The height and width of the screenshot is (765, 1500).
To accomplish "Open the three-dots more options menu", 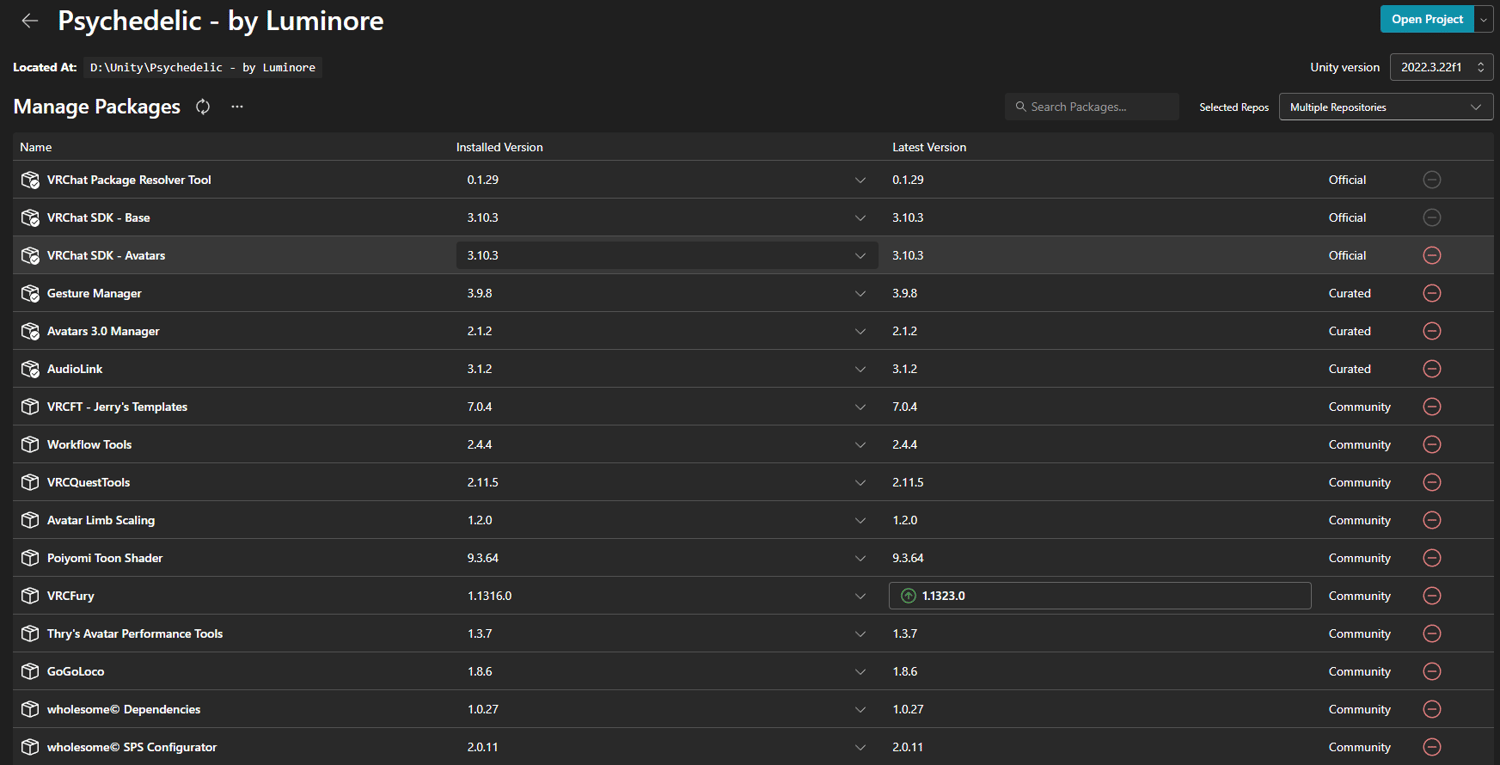I will coord(237,107).
